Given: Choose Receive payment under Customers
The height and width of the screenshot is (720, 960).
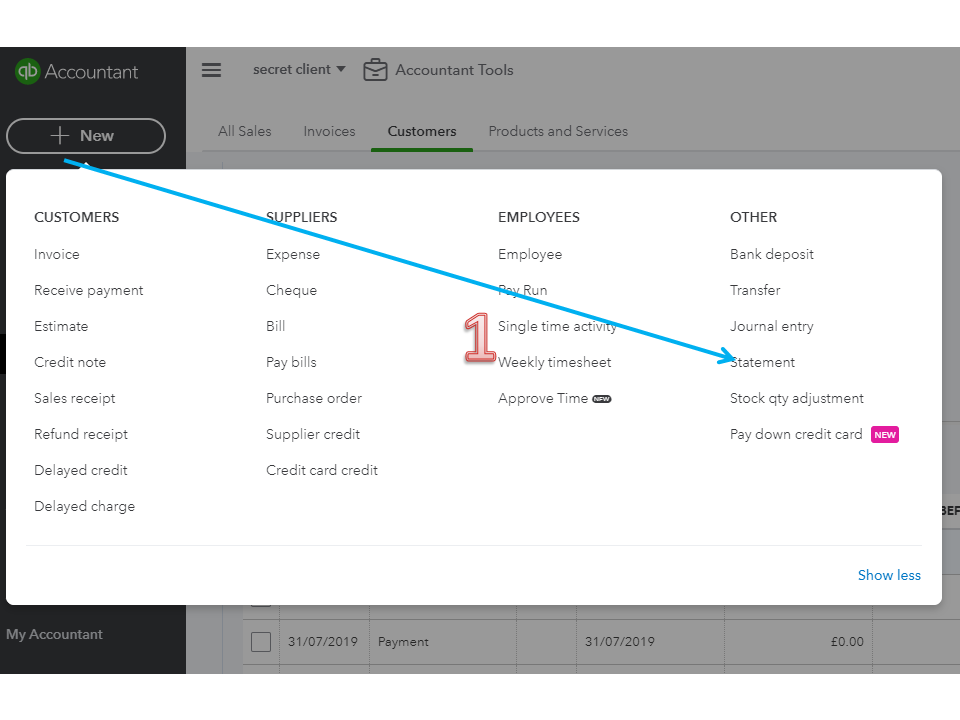Looking at the screenshot, I should pyautogui.click(x=89, y=290).
